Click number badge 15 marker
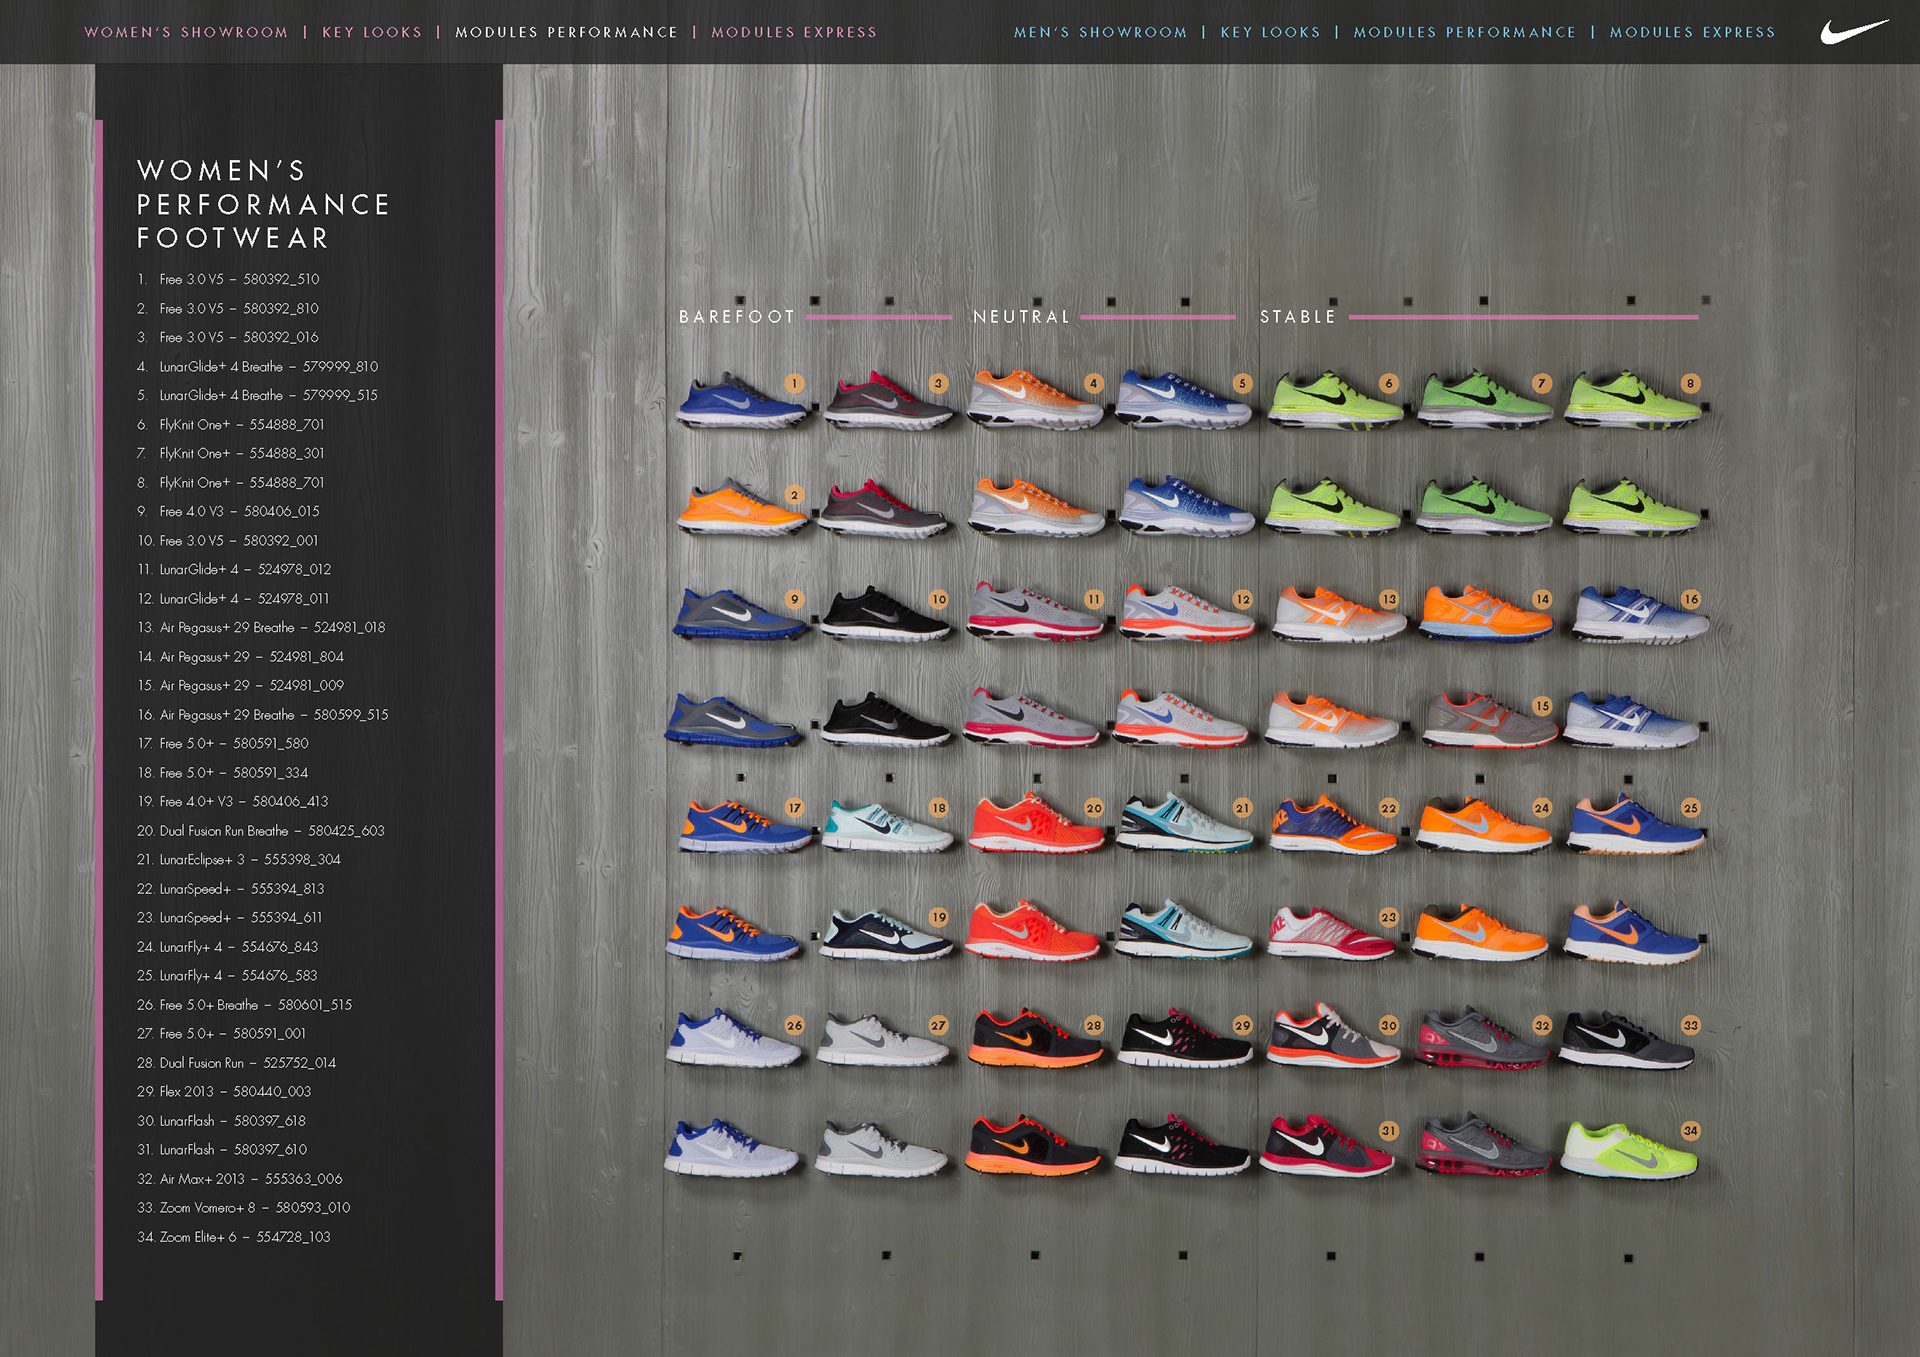The height and width of the screenshot is (1357, 1920). point(1542,706)
